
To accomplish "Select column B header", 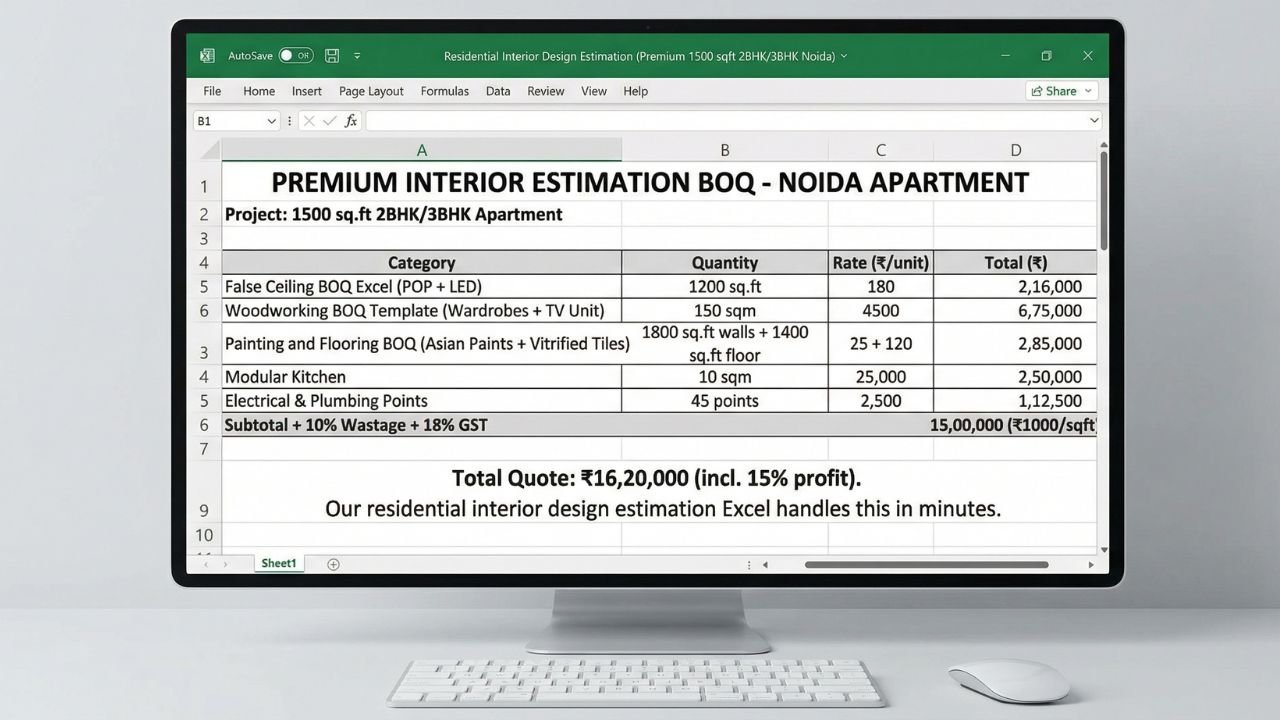I will click(725, 150).
